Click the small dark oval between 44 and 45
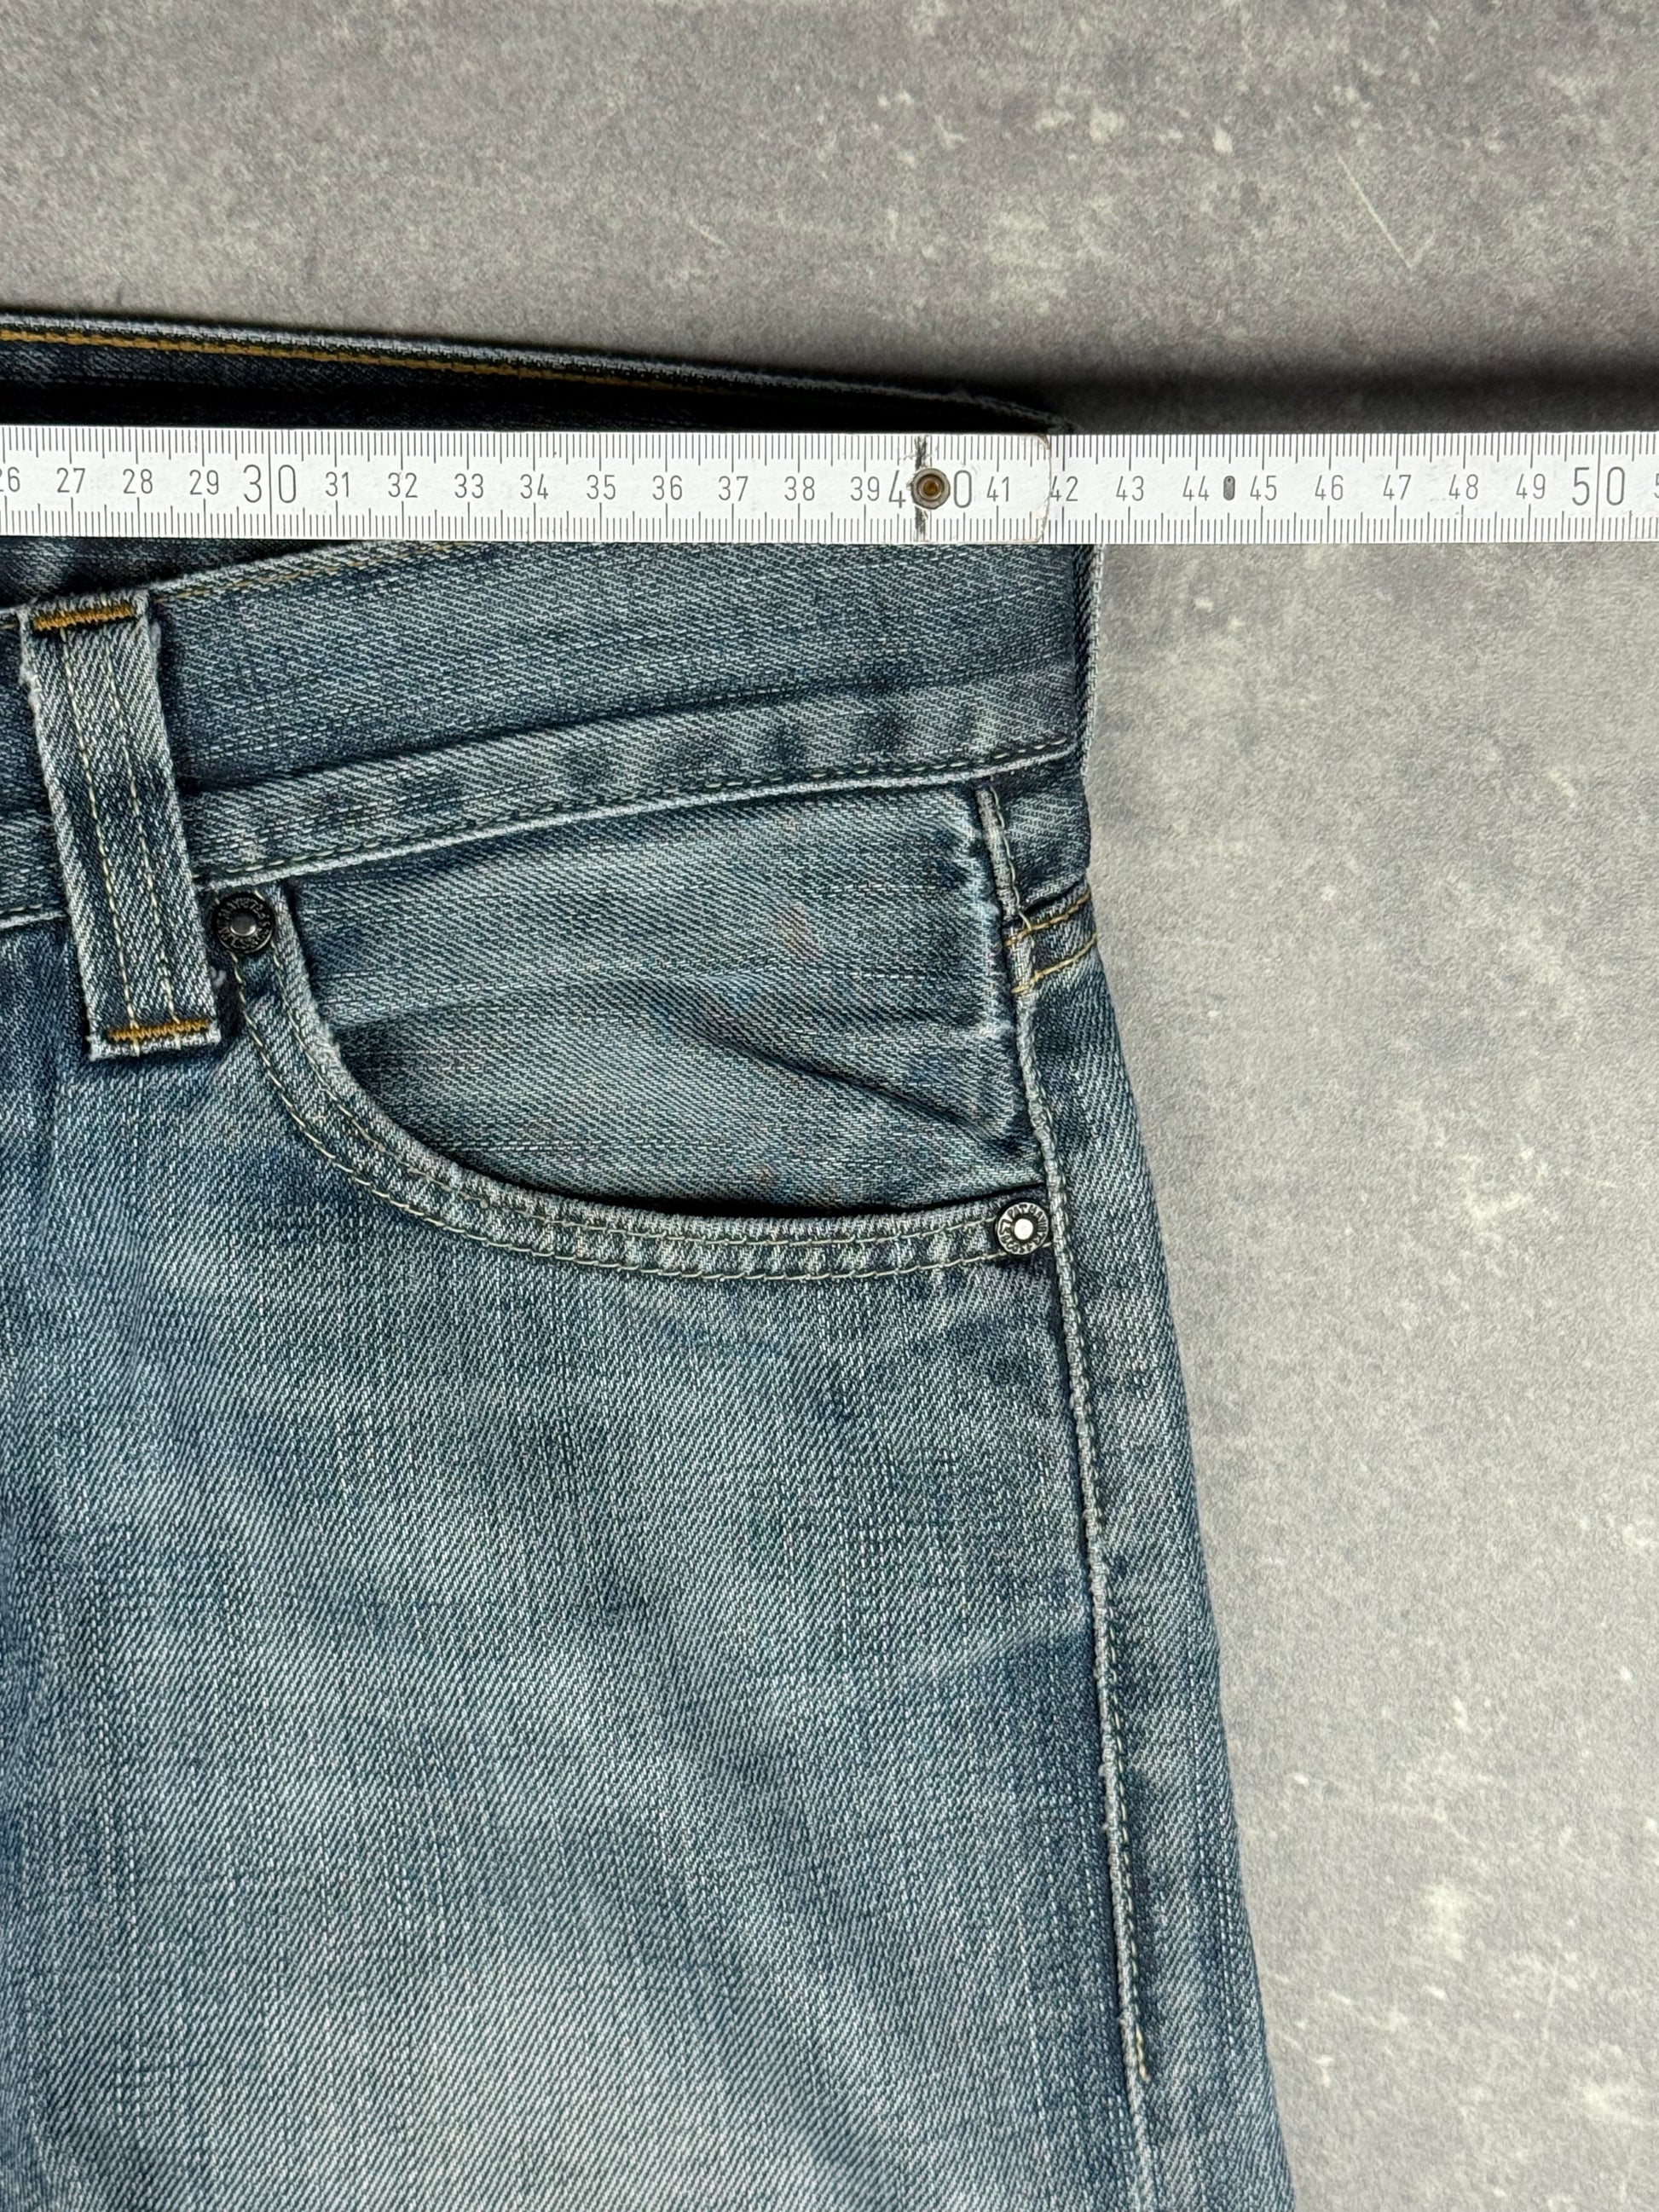 point(1229,489)
